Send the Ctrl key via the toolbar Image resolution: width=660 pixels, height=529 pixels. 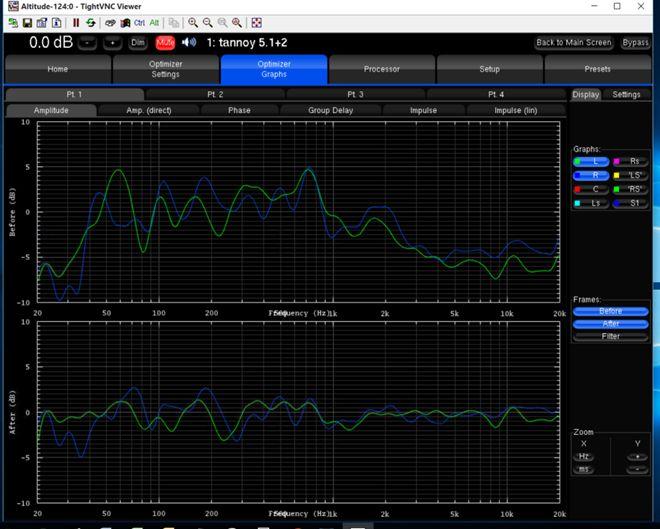pos(139,22)
